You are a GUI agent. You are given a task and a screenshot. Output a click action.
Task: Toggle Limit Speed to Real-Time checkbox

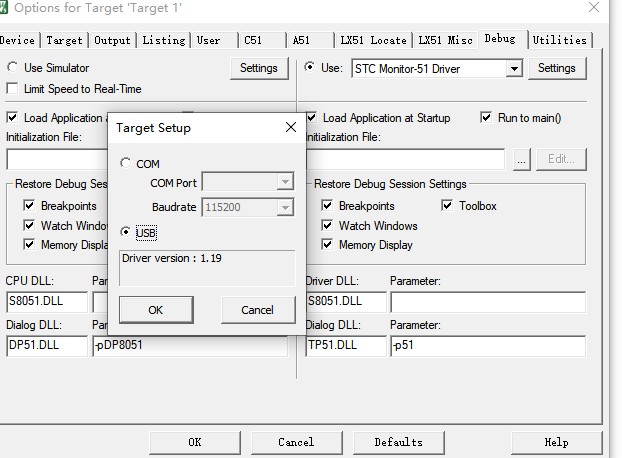[x=12, y=88]
